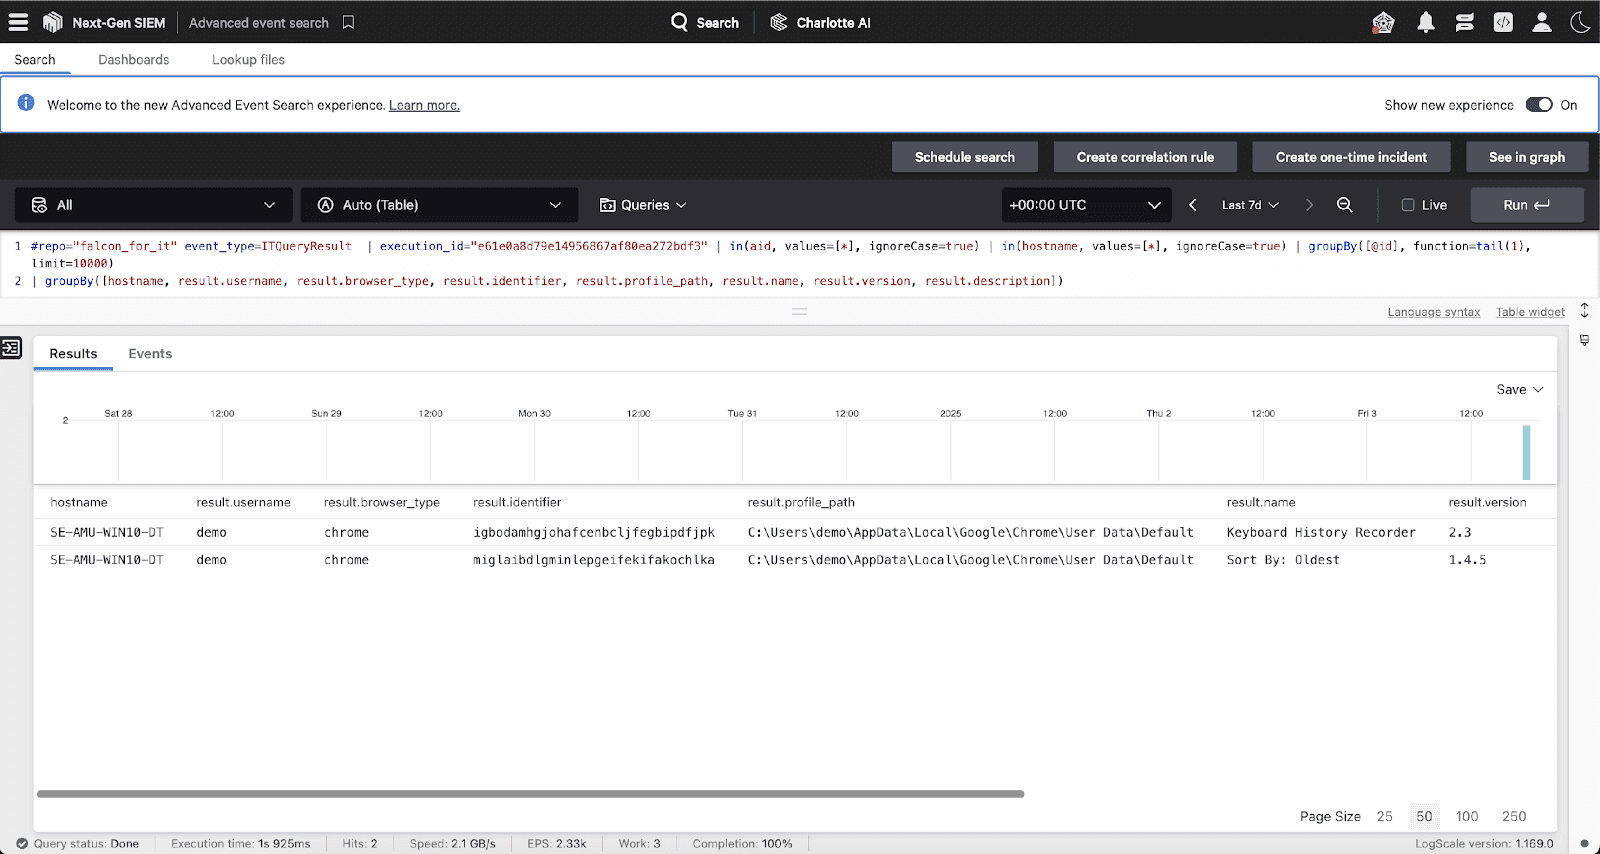Go to previous time range arrow
Screen dimensions: 1600x854
1193,205
